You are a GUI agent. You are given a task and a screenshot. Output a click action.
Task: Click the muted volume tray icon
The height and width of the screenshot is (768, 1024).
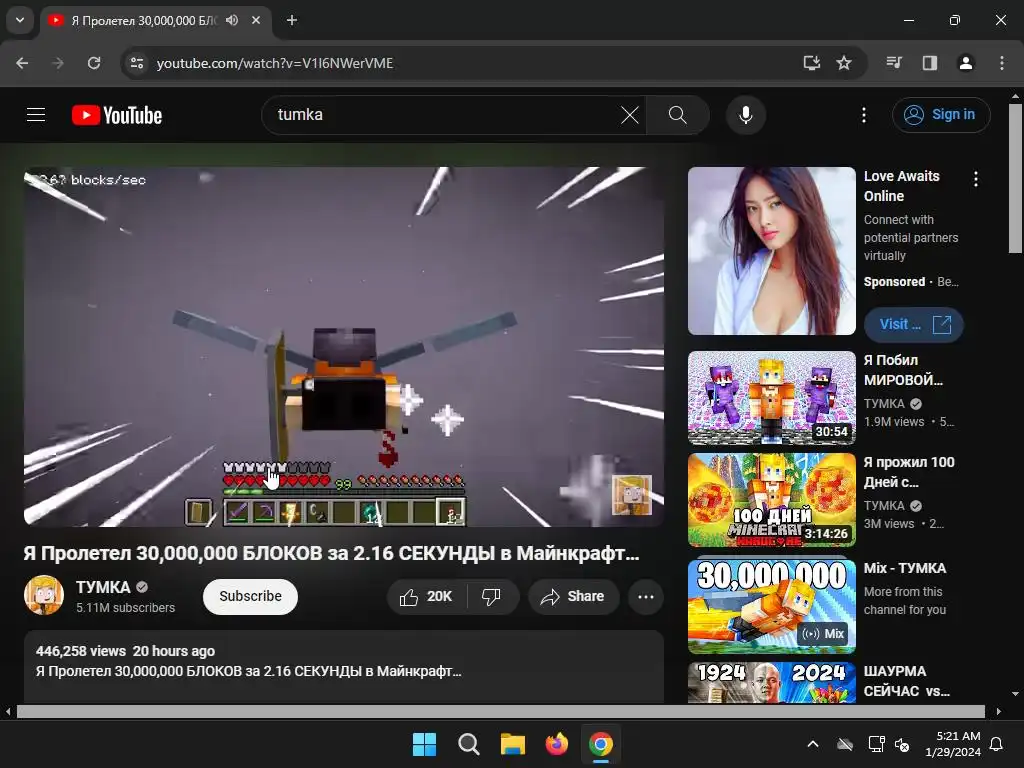[x=902, y=744]
